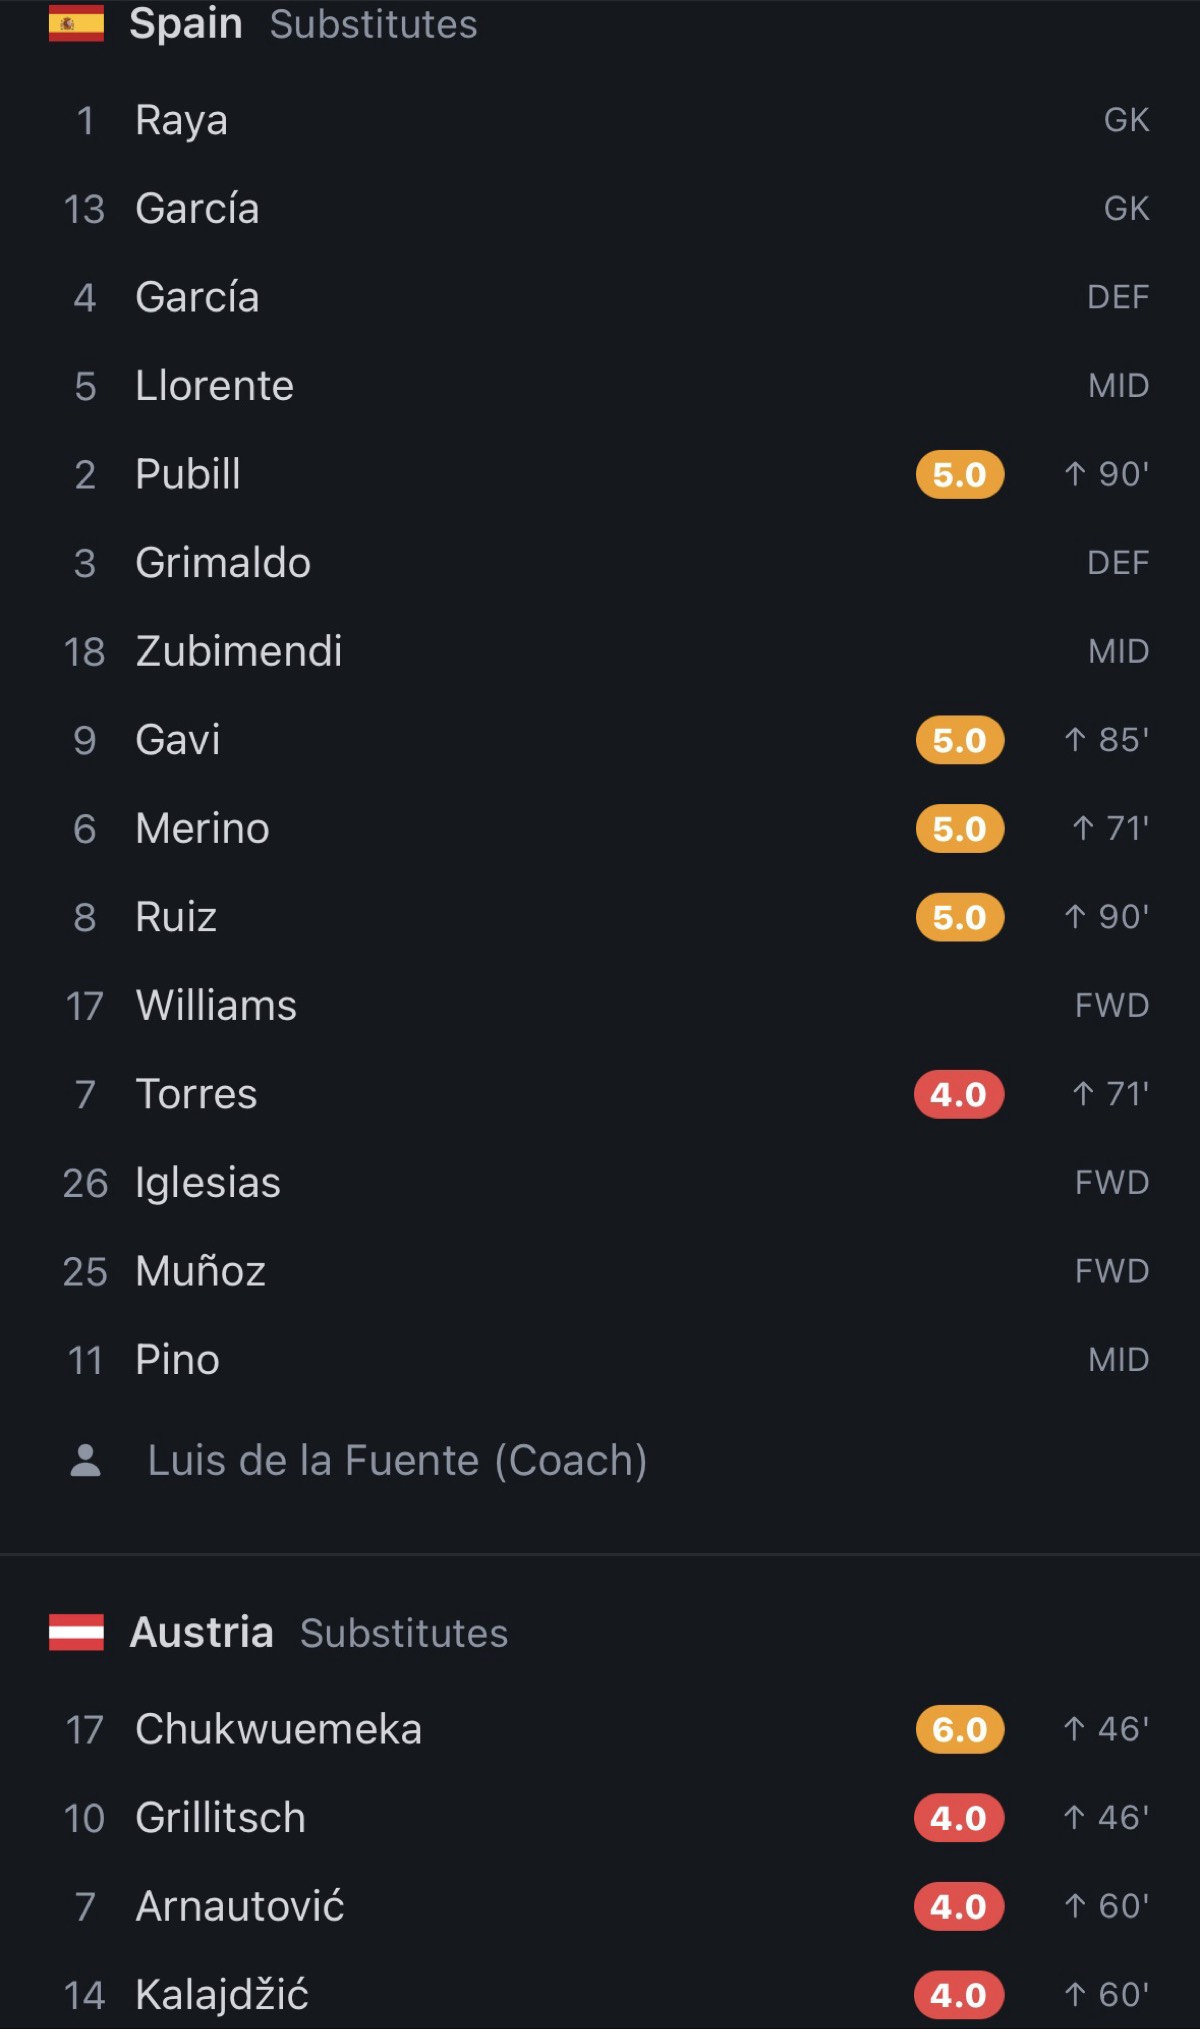Select Grimaldo's player row

coord(600,563)
